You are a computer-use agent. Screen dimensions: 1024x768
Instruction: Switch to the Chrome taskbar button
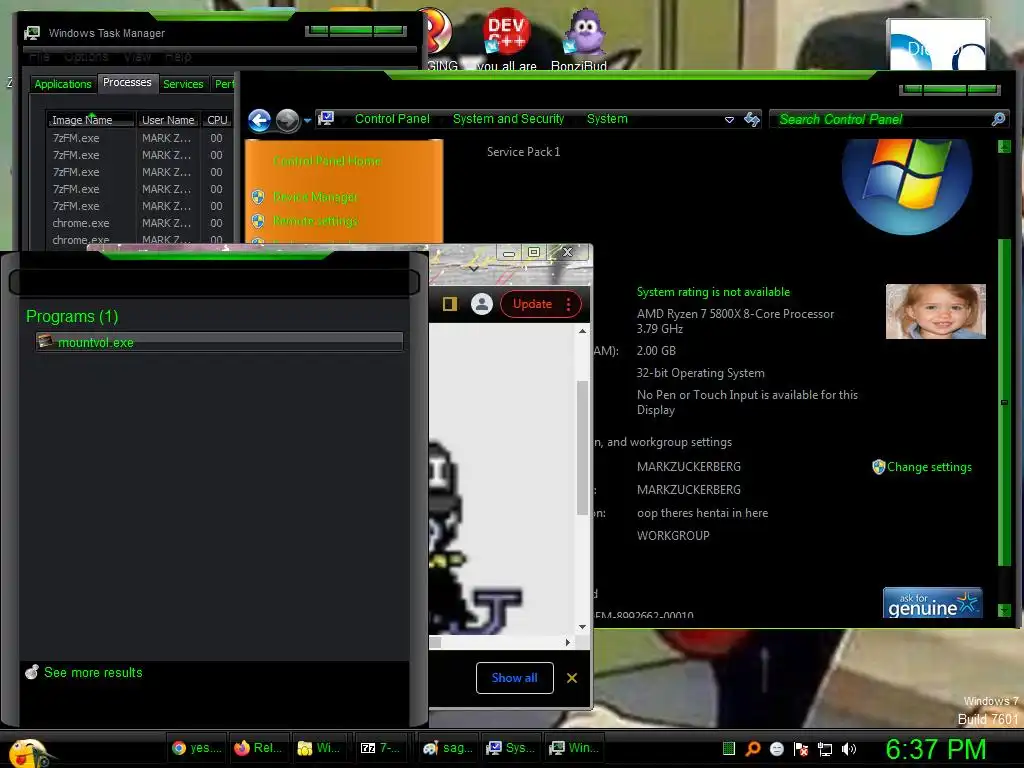[x=197, y=748]
